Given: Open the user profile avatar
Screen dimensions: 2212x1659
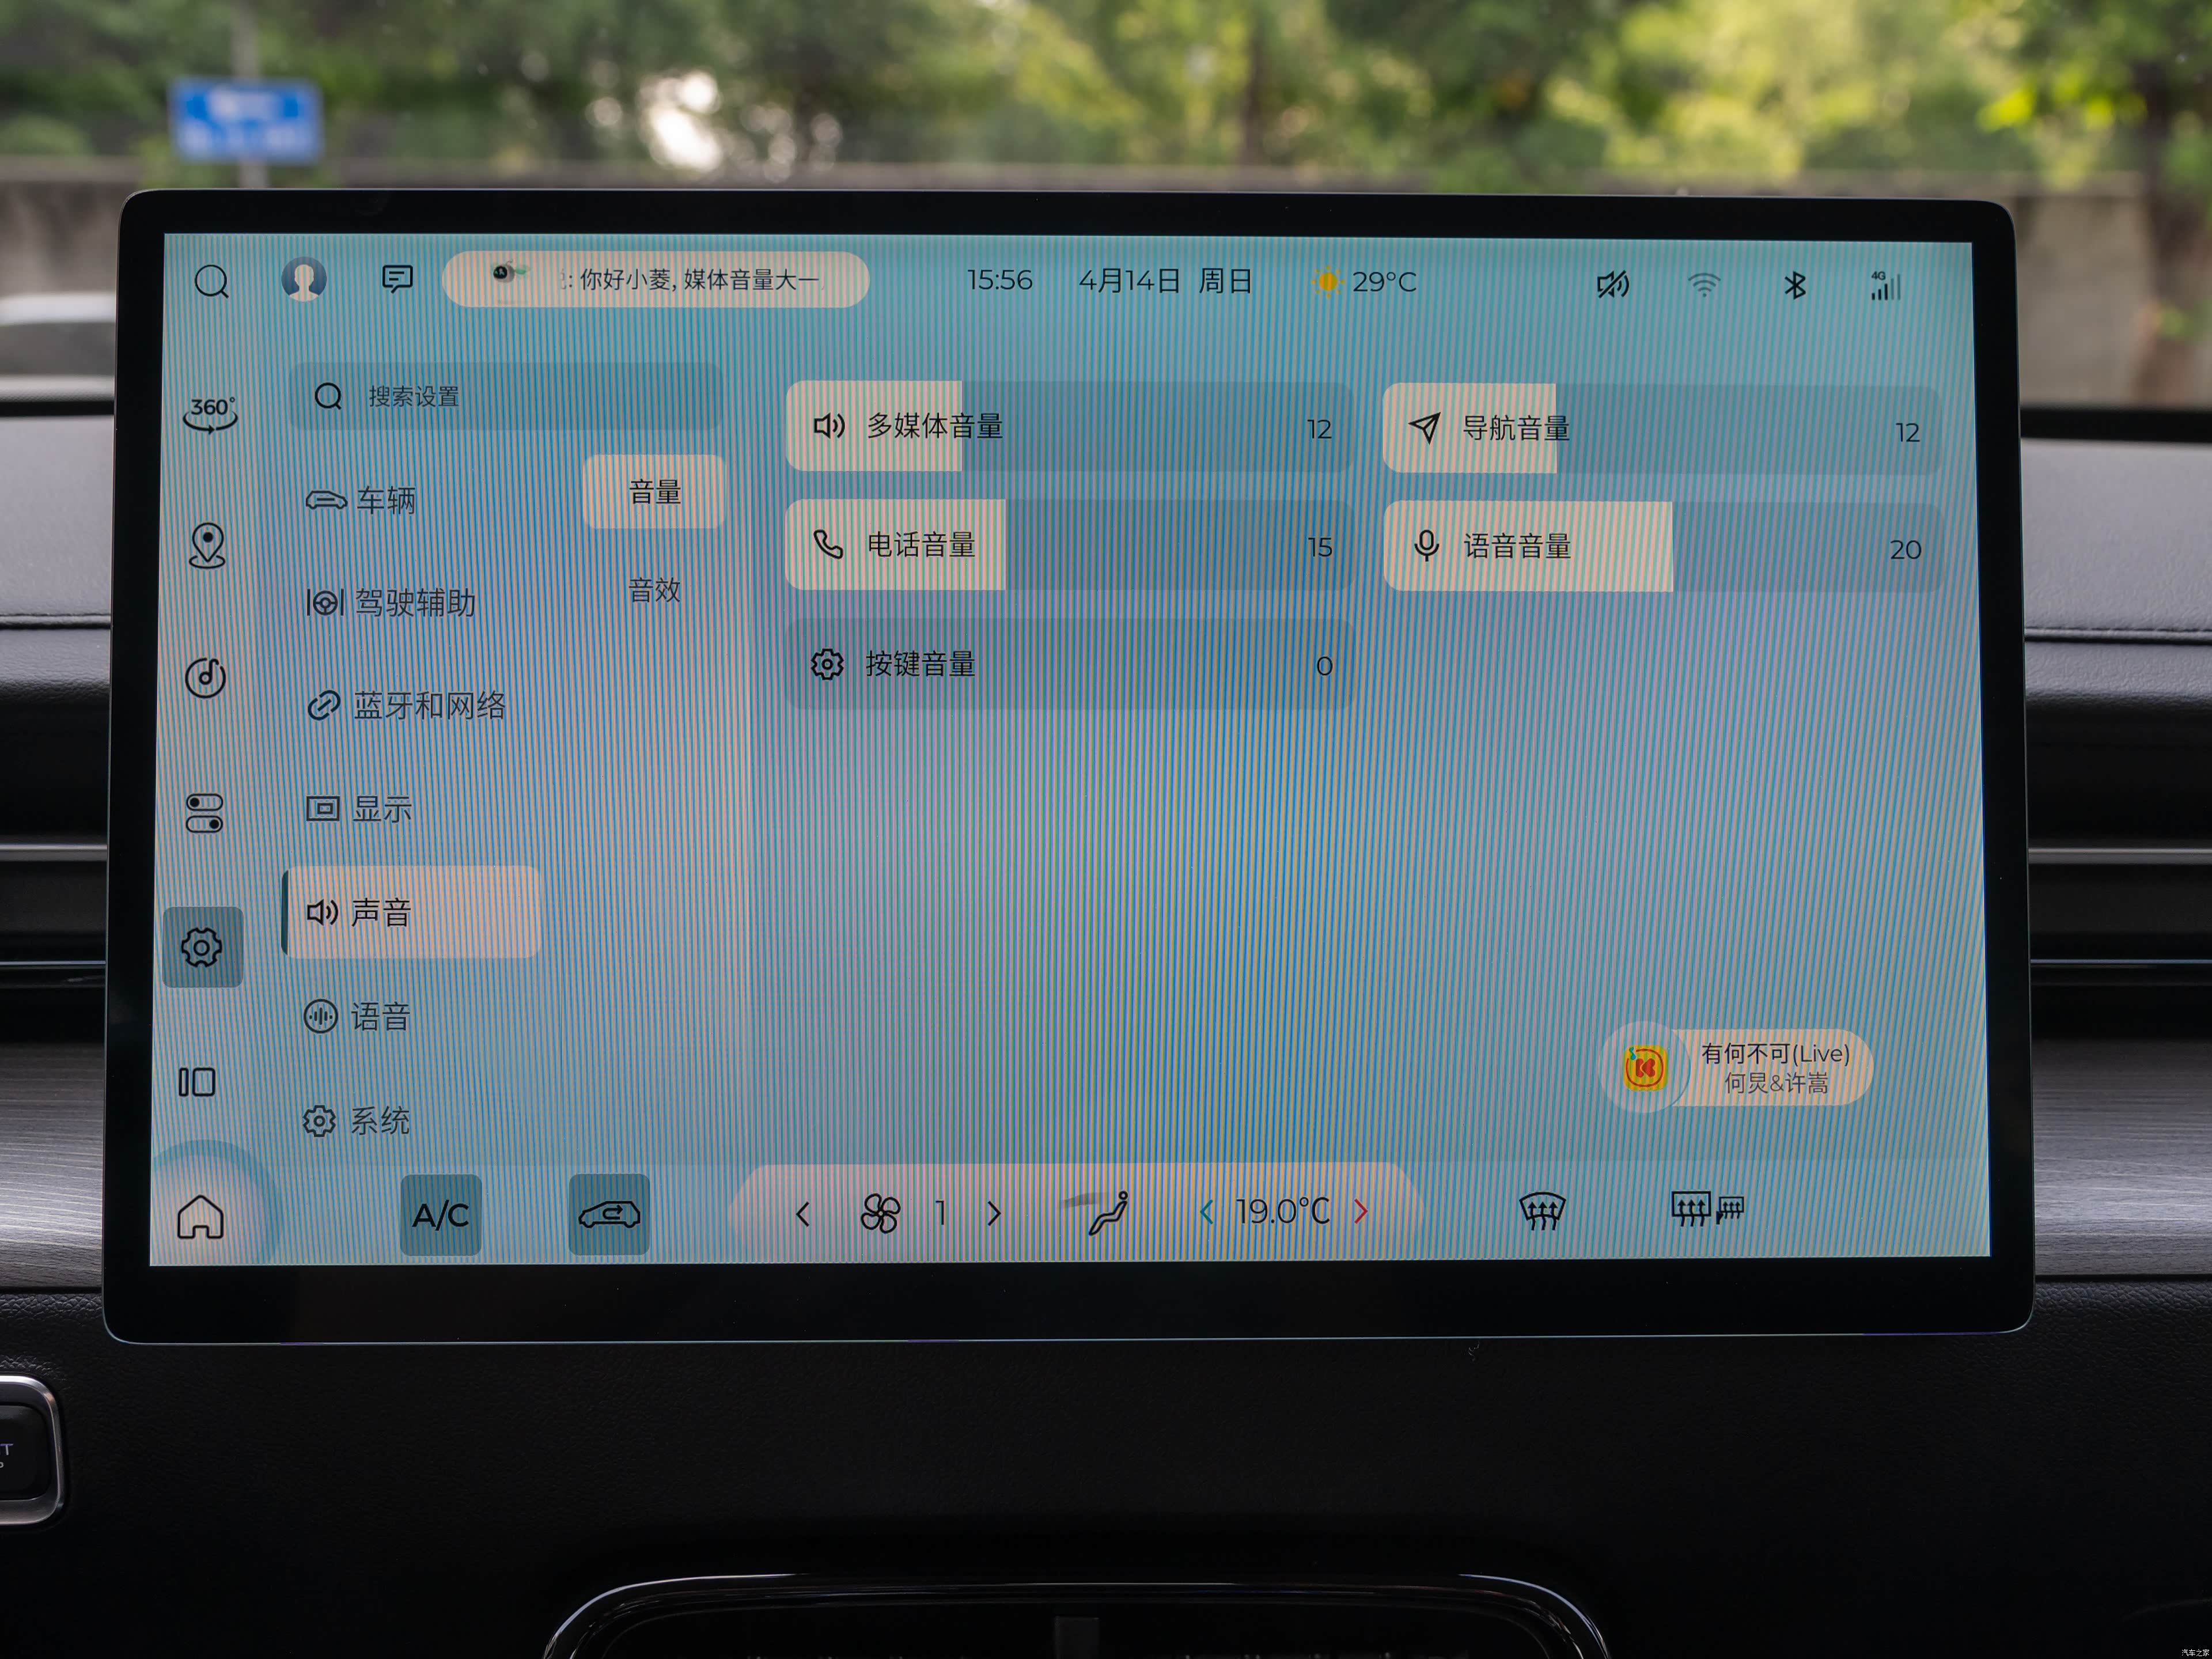Looking at the screenshot, I should [304, 279].
